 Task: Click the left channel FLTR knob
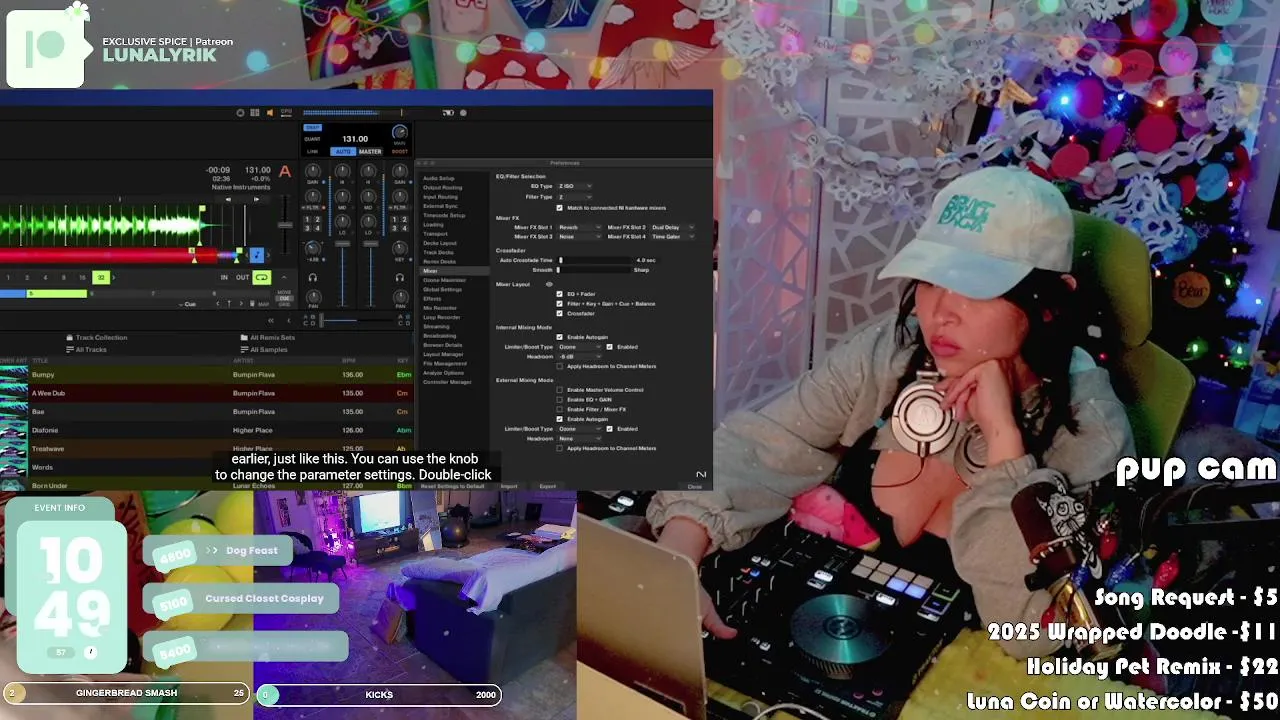(313, 197)
